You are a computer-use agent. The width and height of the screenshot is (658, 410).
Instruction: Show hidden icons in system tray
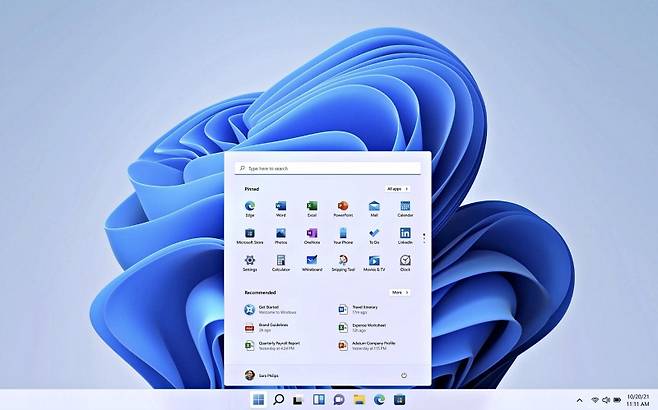[x=579, y=400]
